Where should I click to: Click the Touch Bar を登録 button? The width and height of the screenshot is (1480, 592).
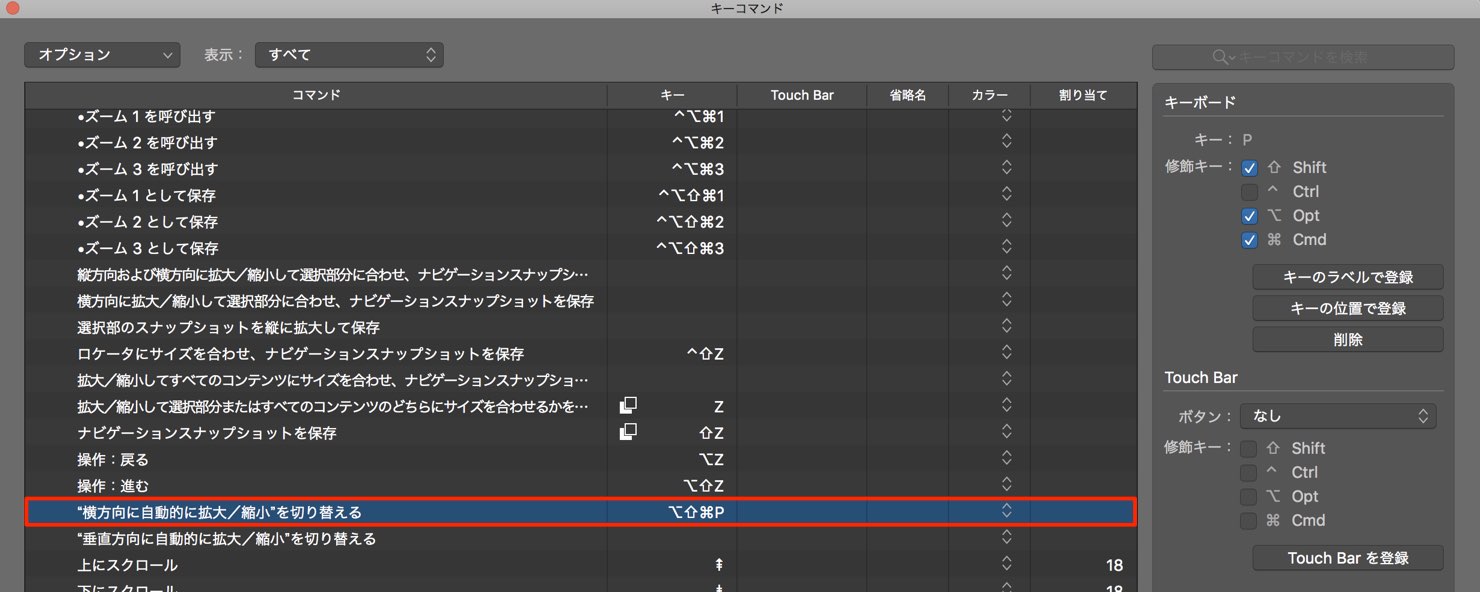pos(1348,558)
